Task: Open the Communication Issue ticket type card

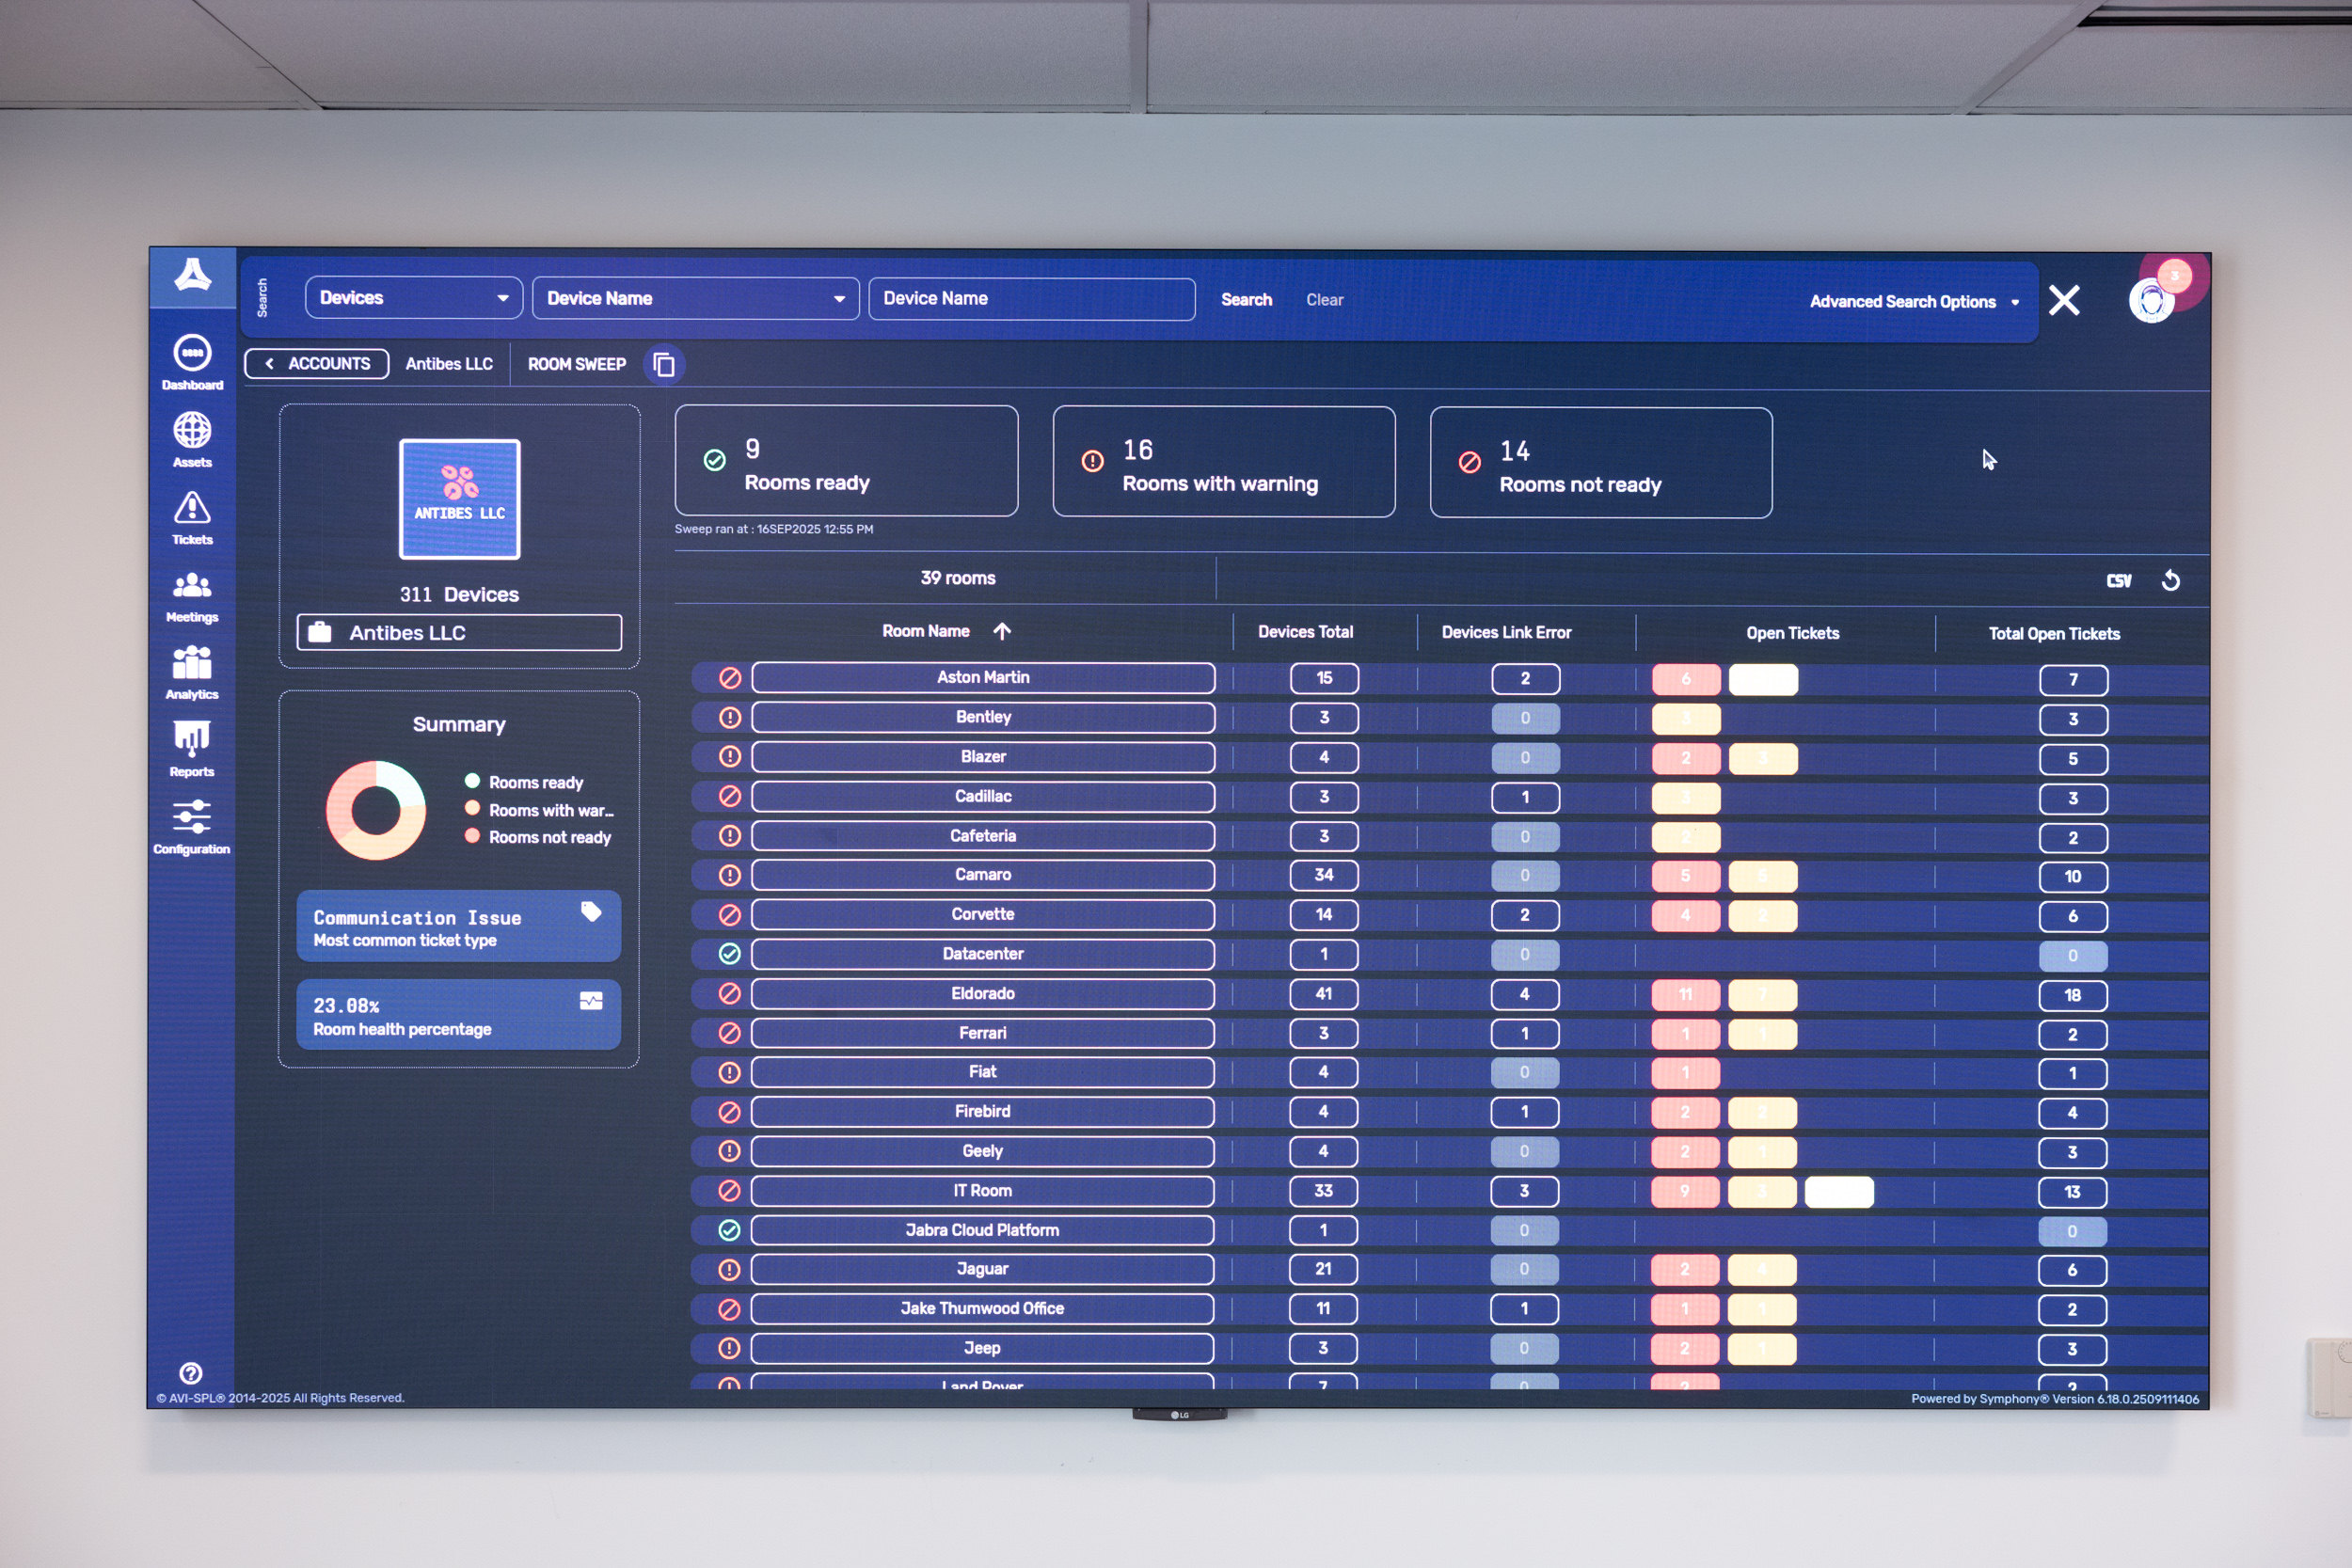Action: pos(459,926)
